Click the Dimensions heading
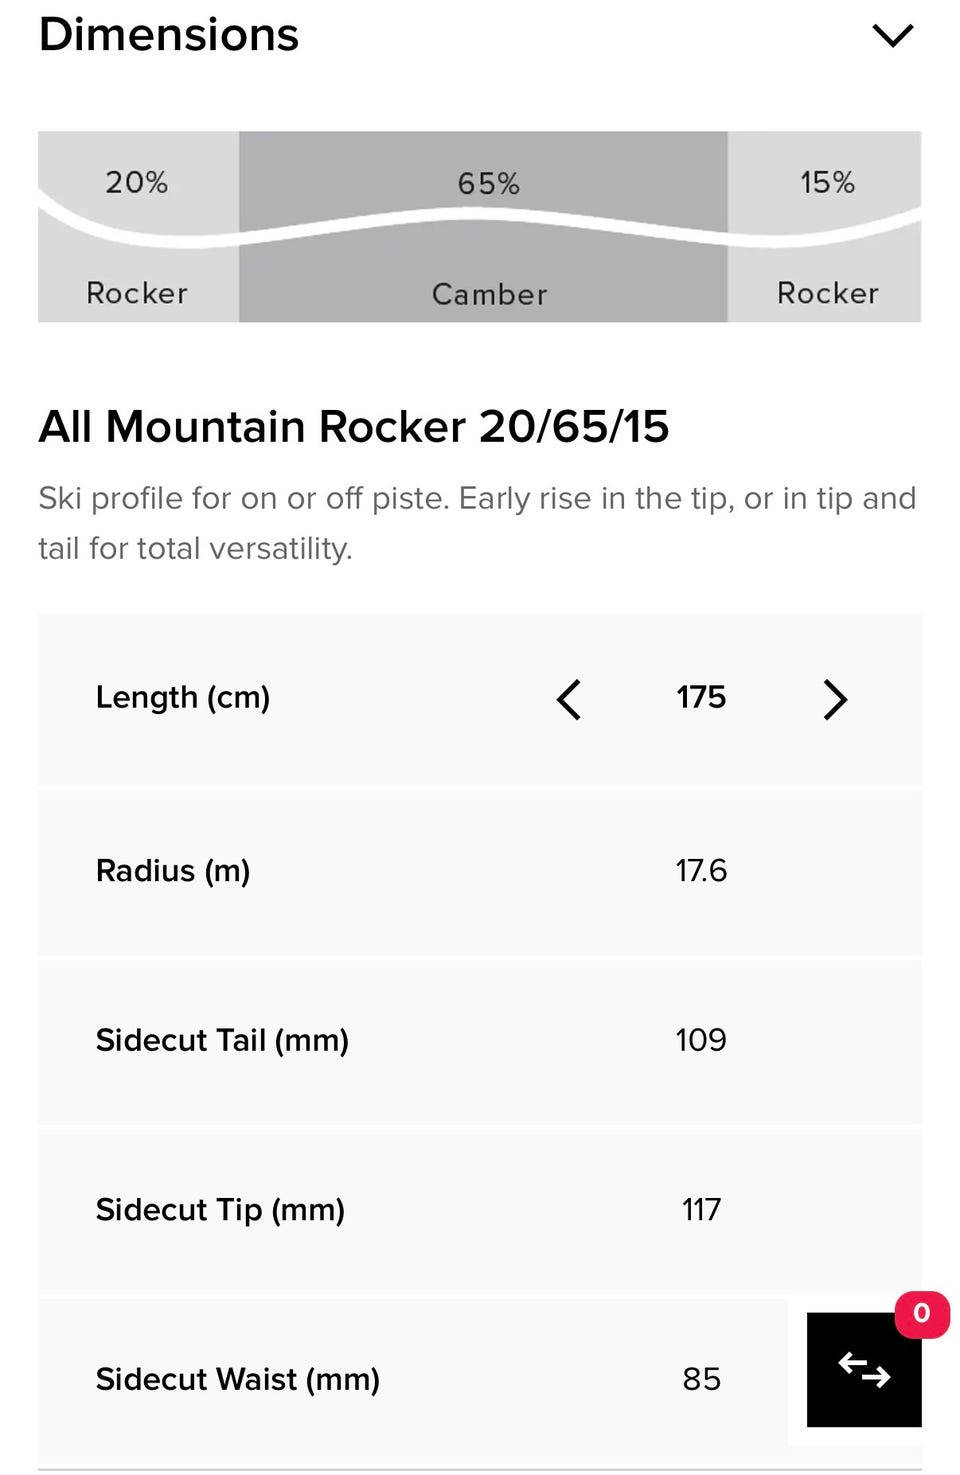 click(x=168, y=35)
